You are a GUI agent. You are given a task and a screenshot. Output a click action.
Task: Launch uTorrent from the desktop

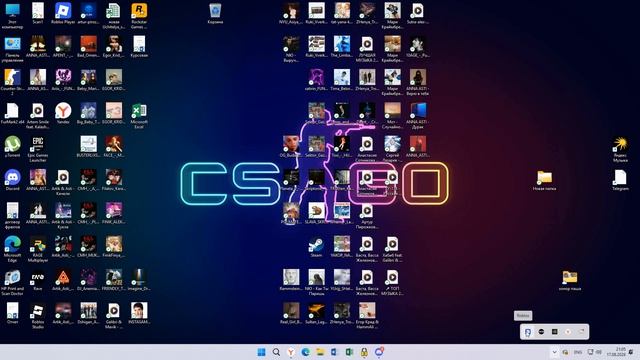pos(12,147)
